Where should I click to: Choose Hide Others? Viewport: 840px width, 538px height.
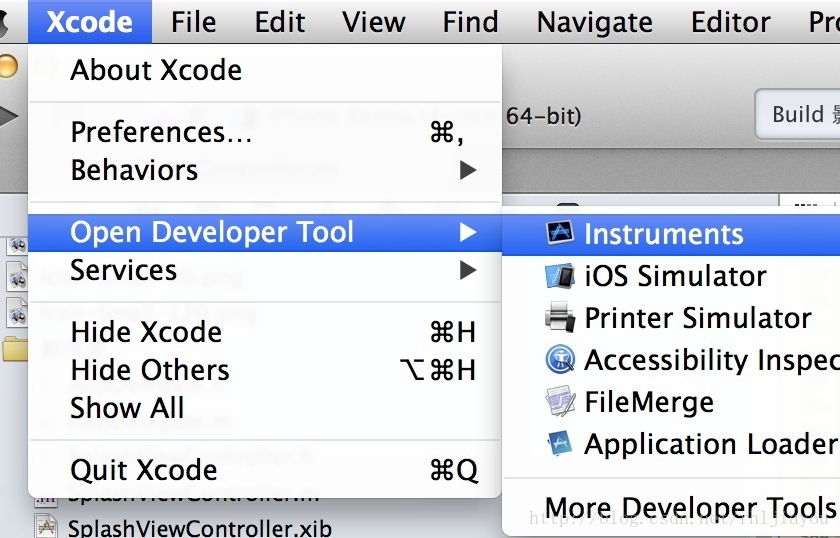150,370
